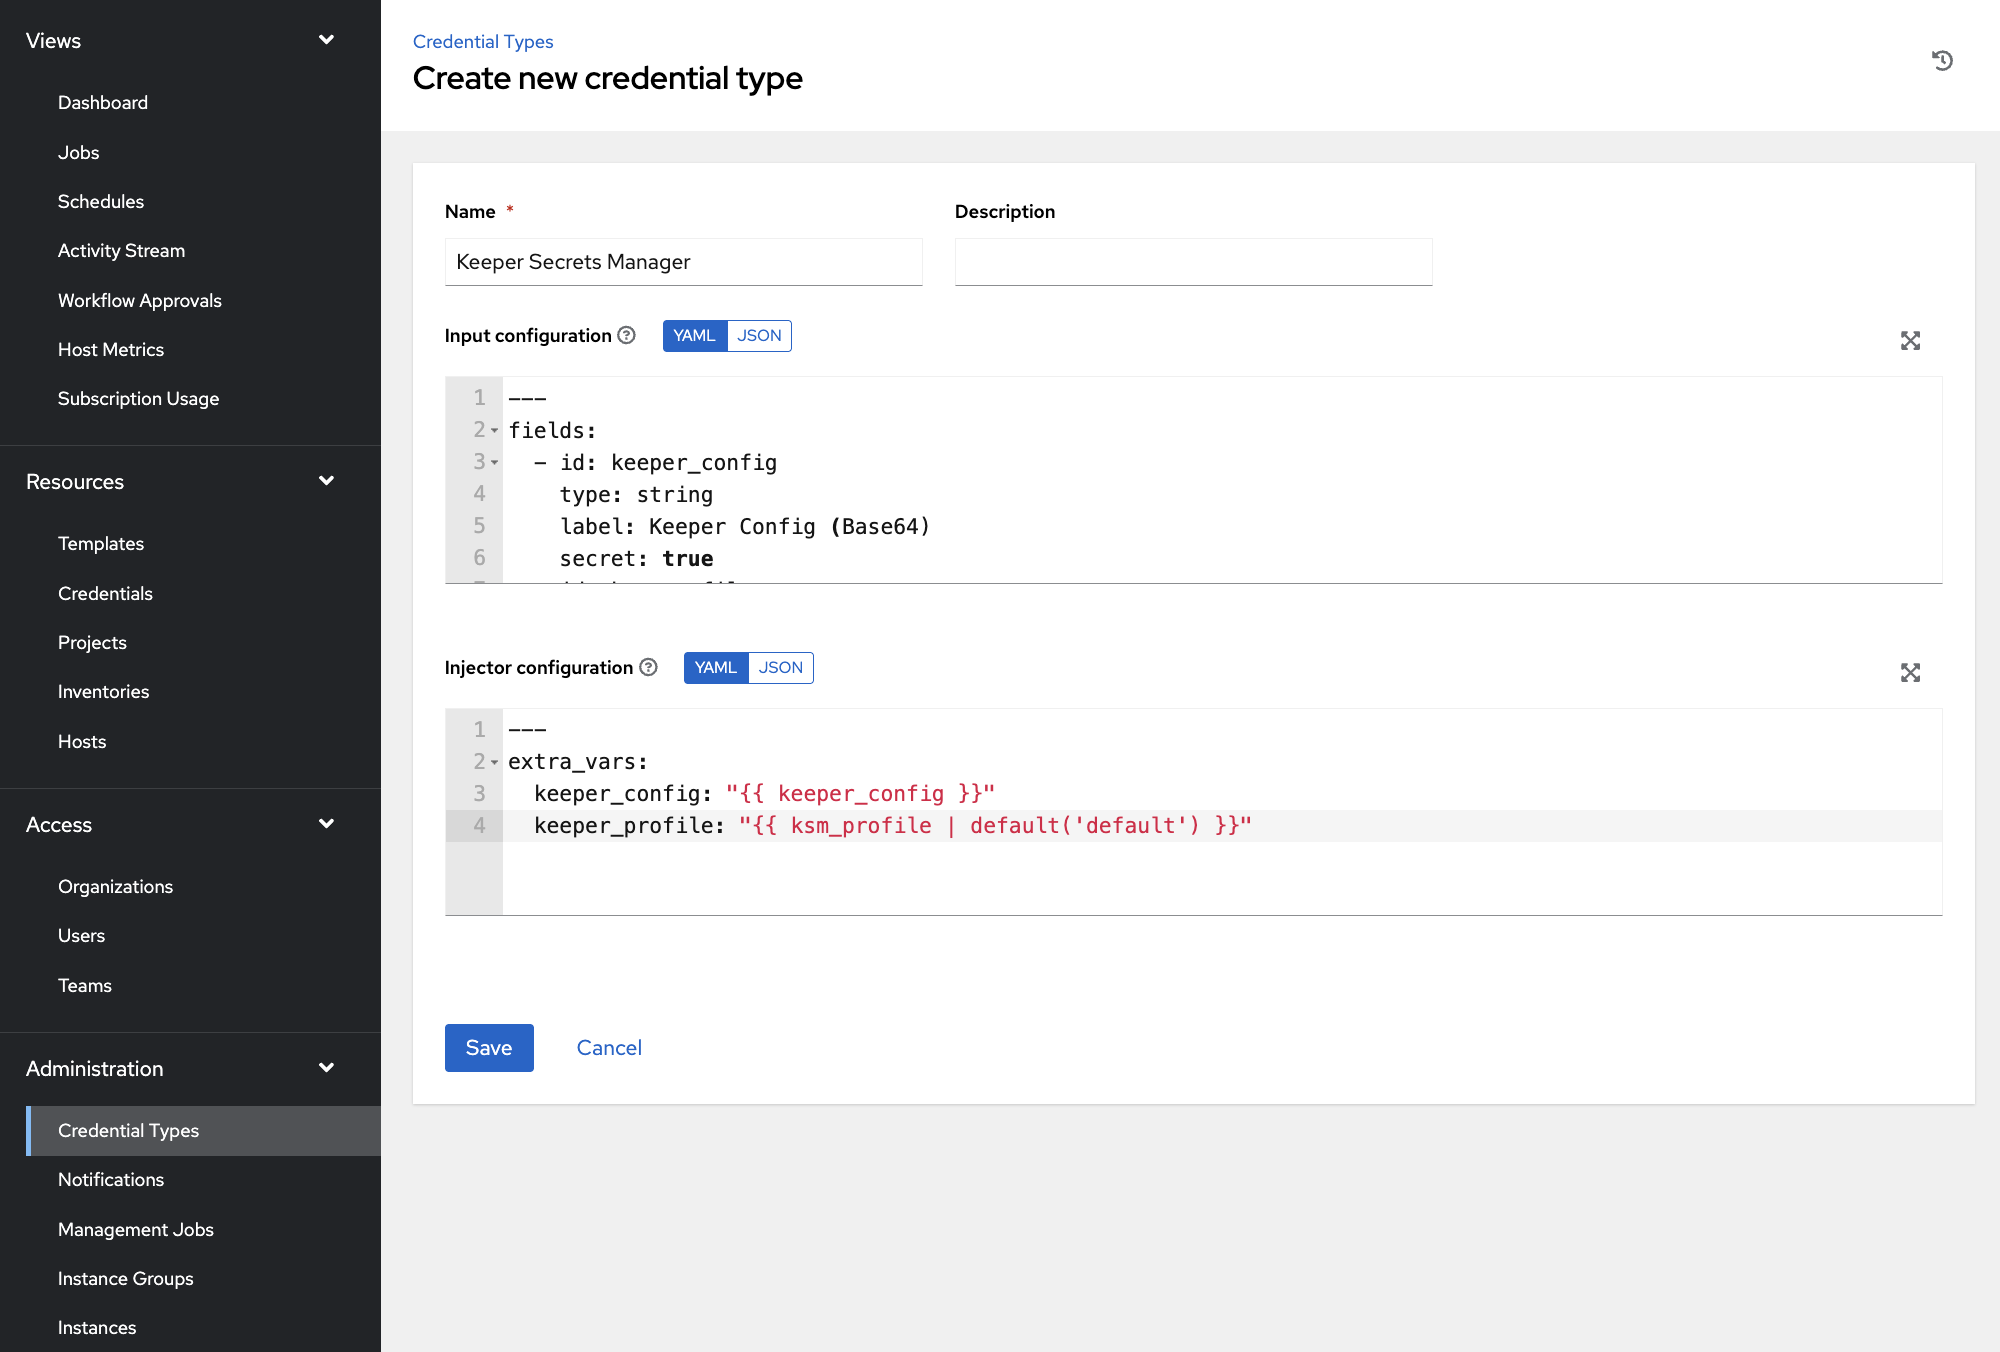Cancel creating the credential type

(x=609, y=1048)
